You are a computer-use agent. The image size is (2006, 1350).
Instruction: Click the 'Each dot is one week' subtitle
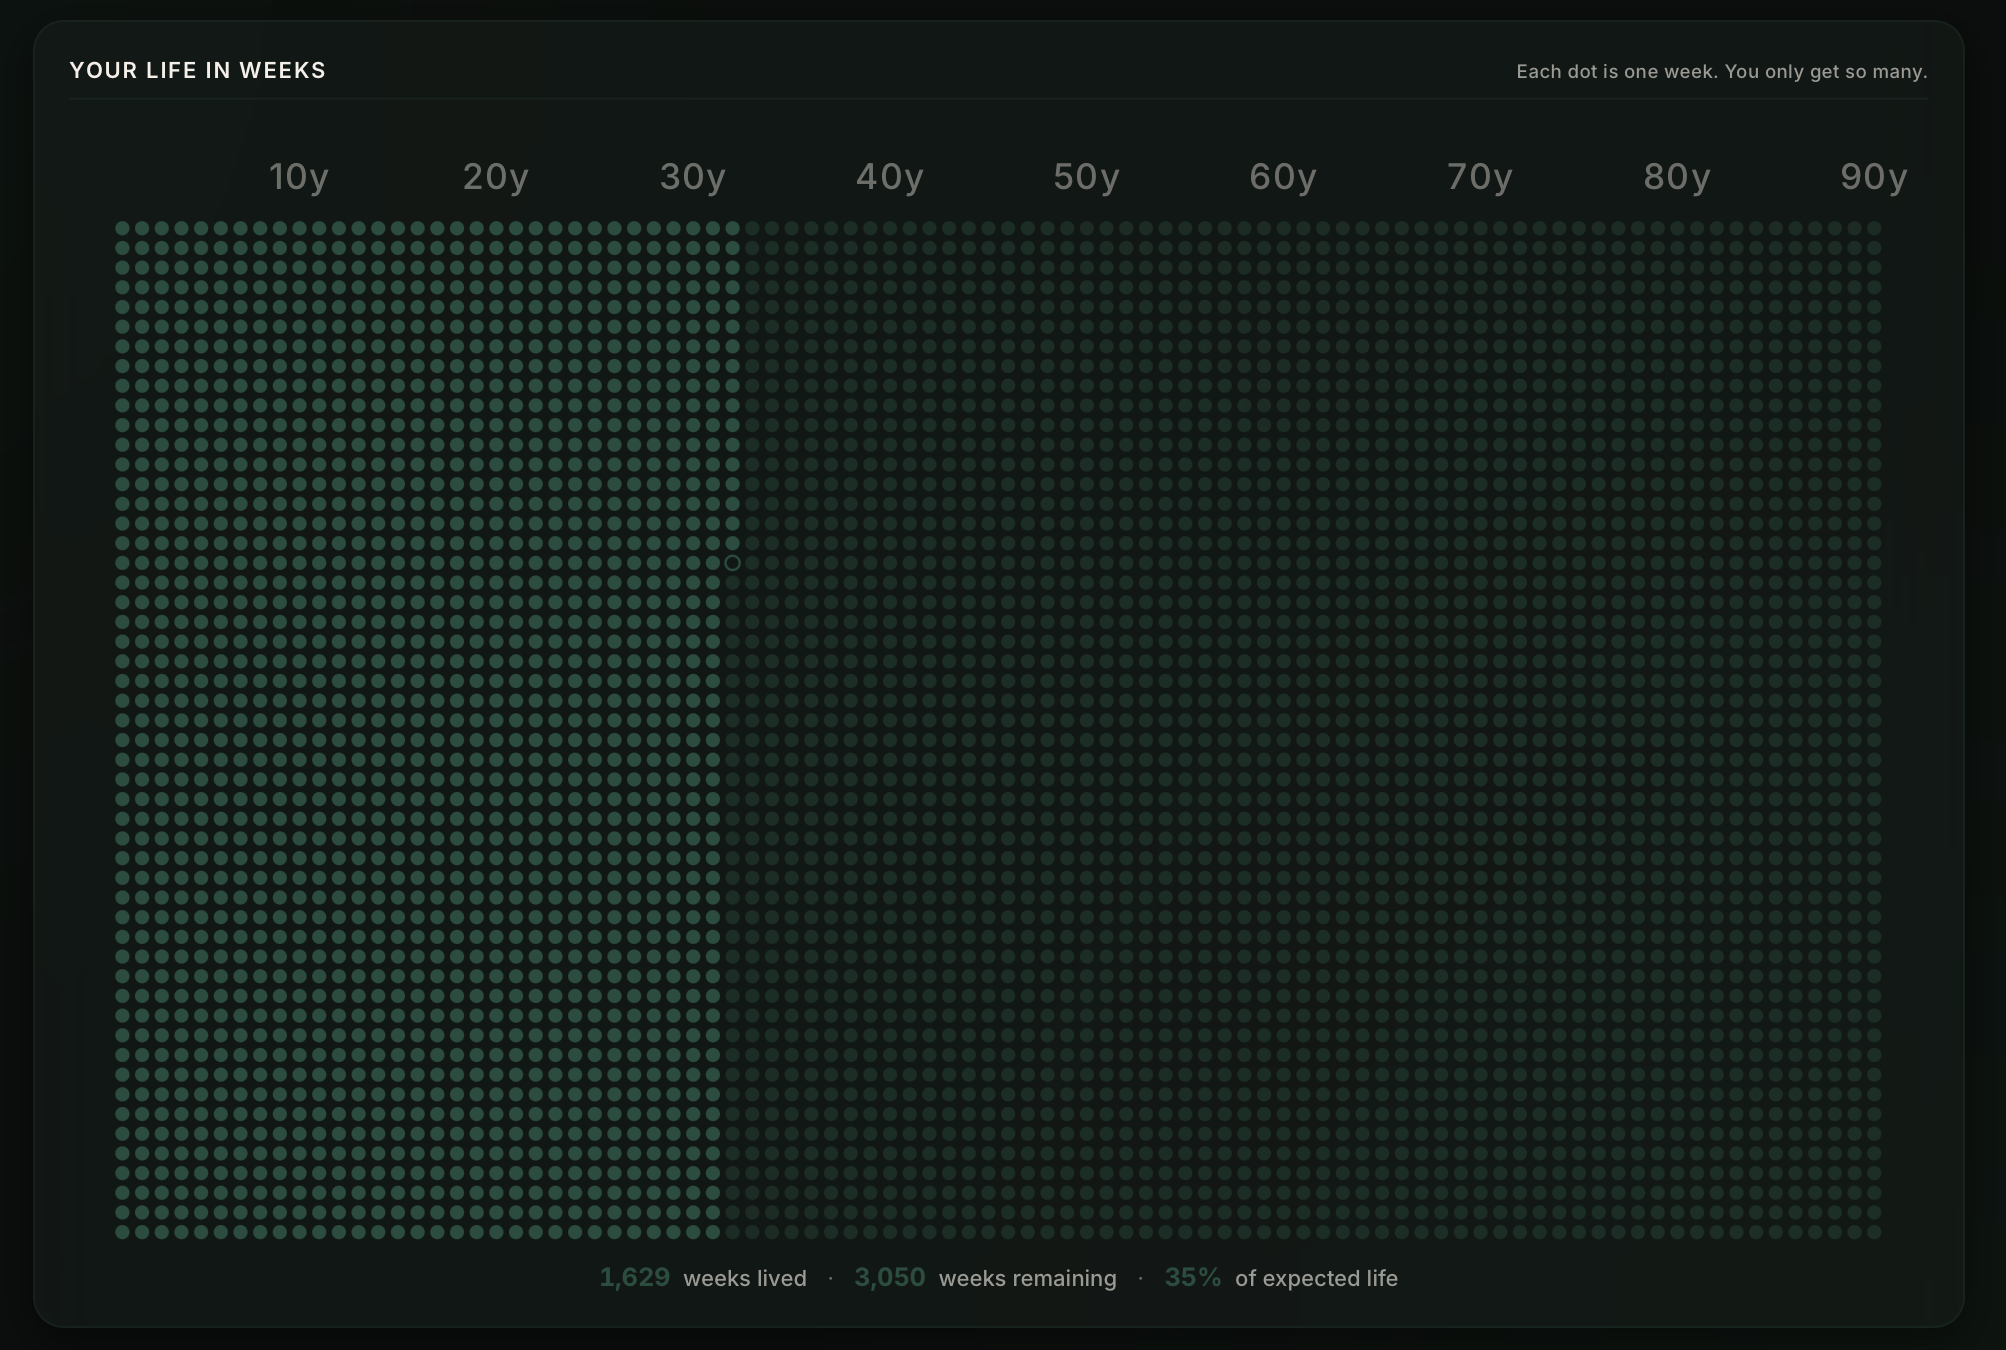point(1722,72)
